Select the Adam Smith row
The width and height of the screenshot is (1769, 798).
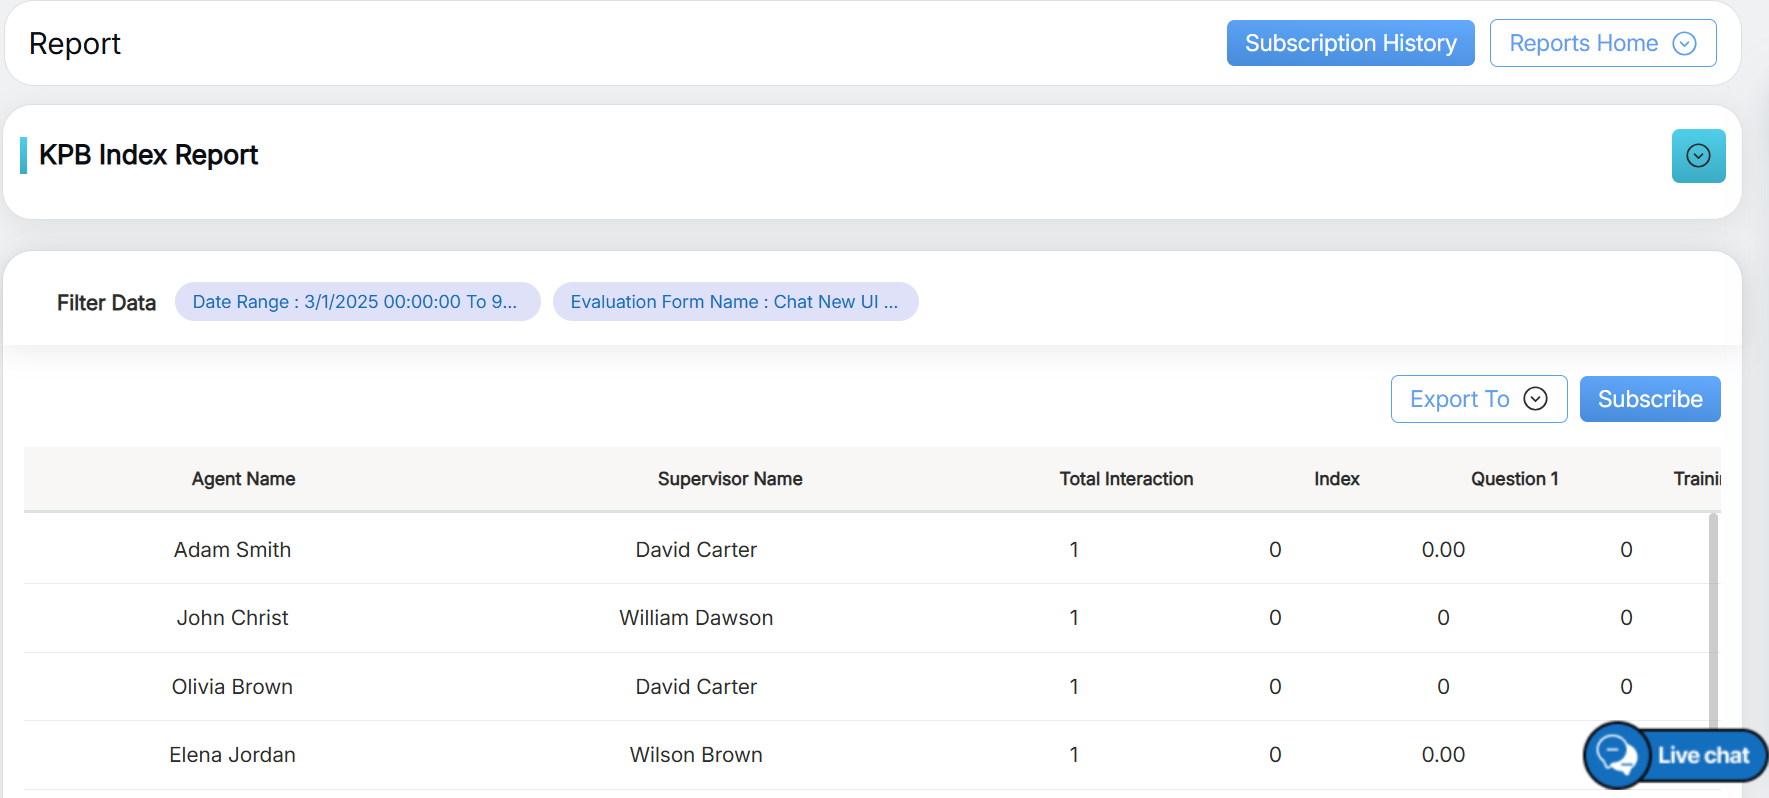tap(232, 550)
